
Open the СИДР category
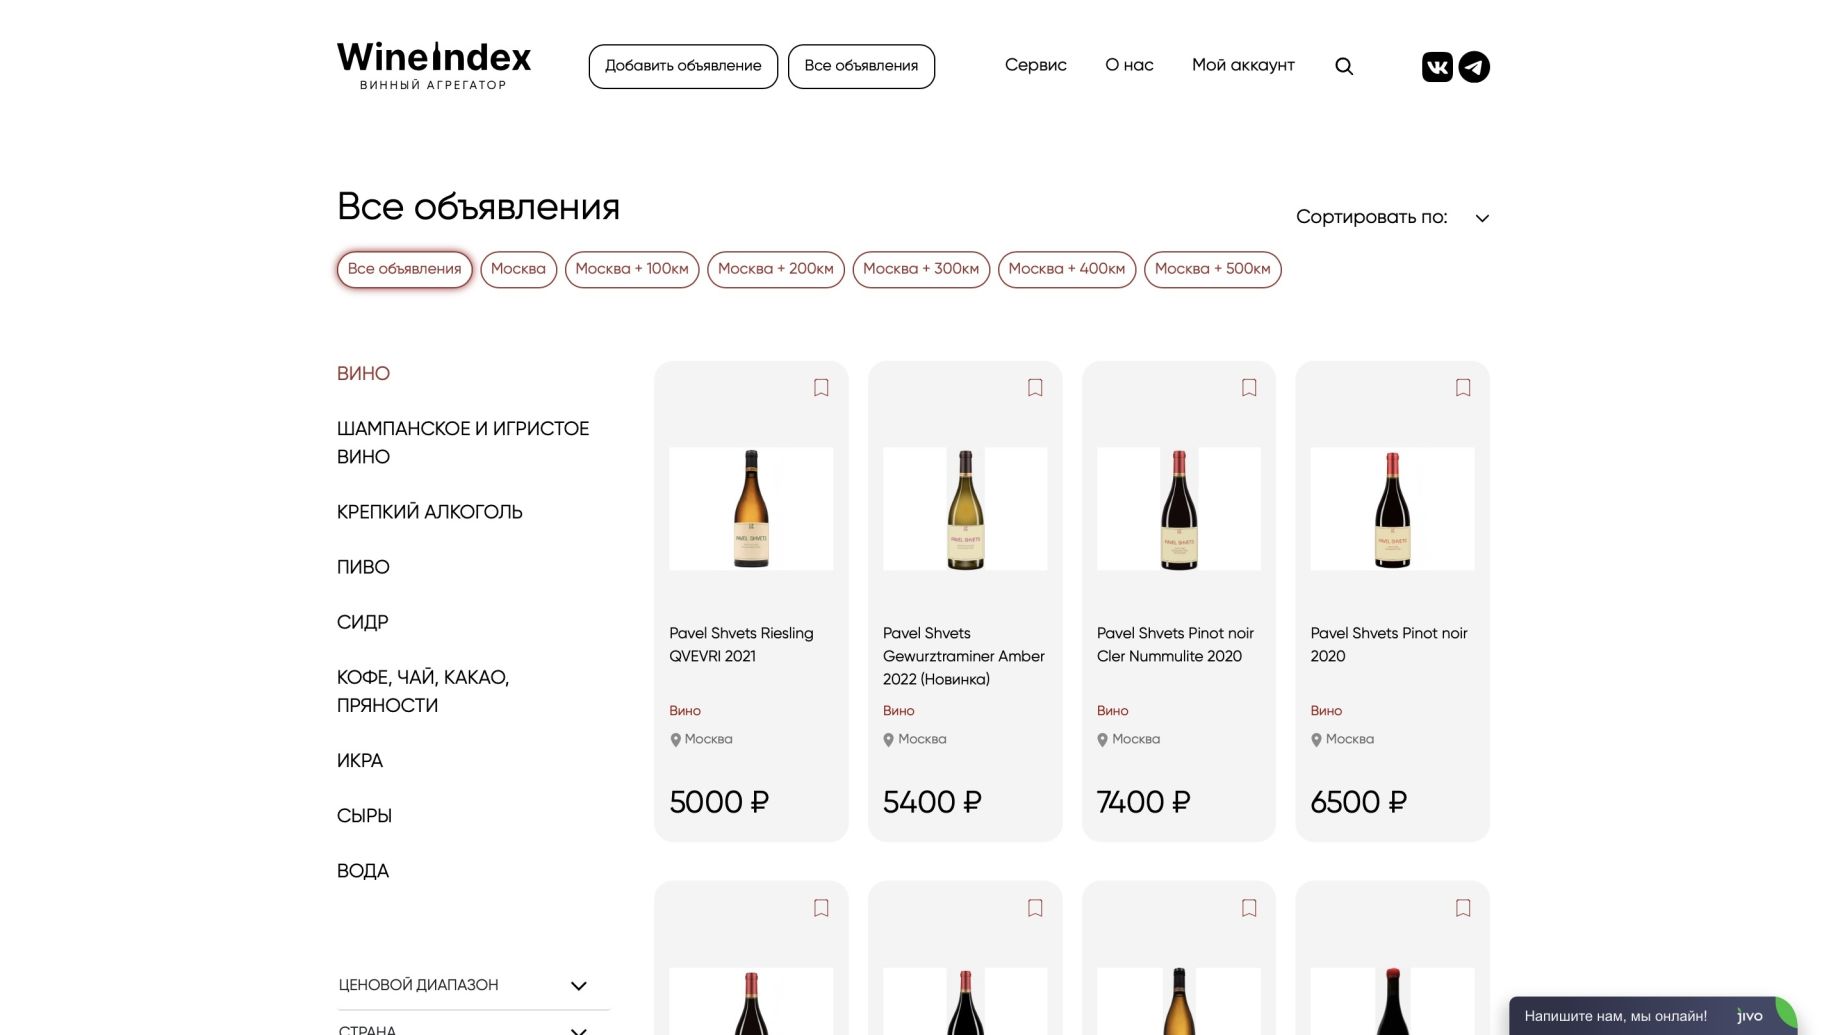pos(362,622)
